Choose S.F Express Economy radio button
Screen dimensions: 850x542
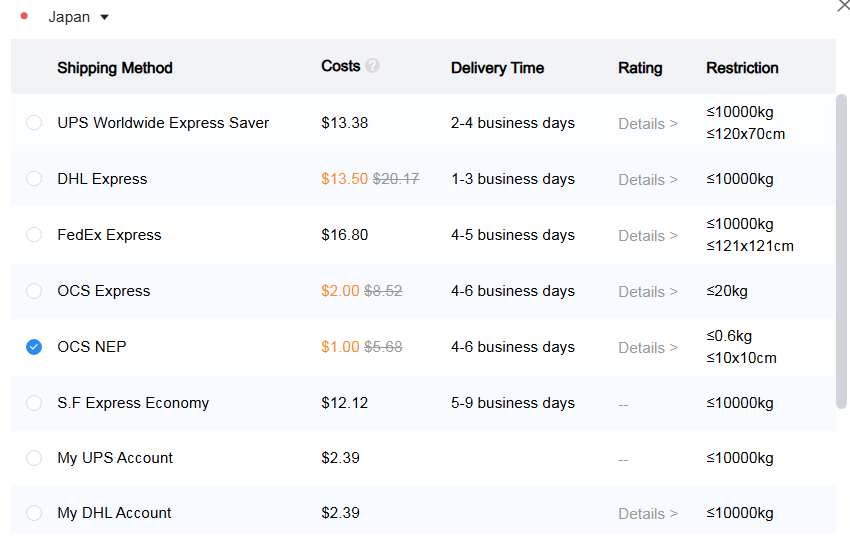[x=34, y=403]
